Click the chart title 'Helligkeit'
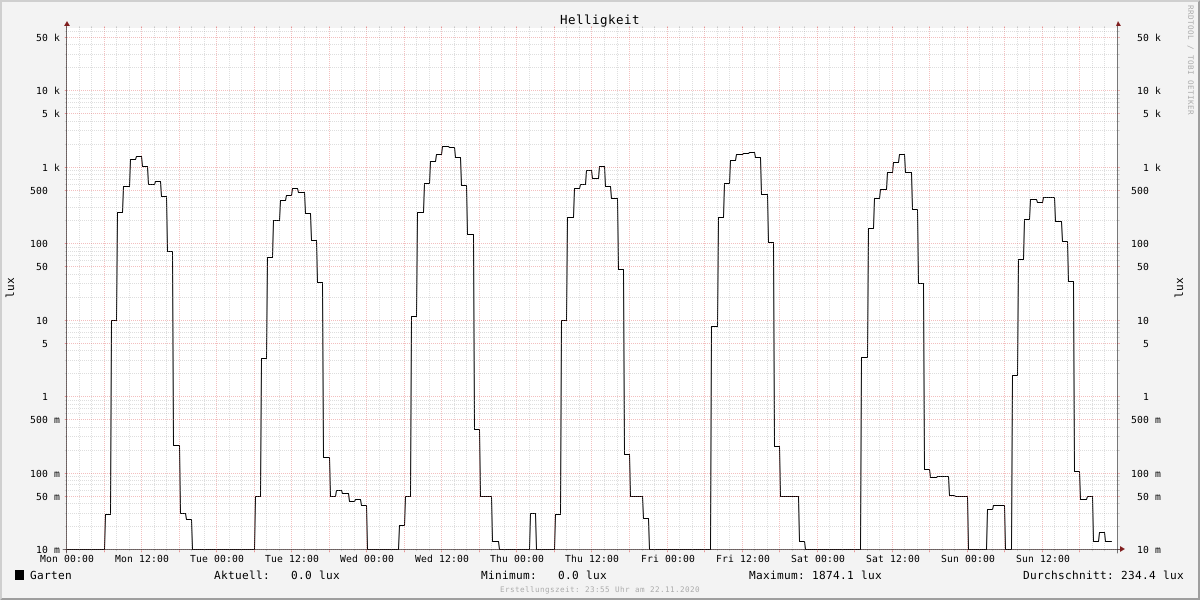Image resolution: width=1200 pixels, height=600 pixels. pyautogui.click(x=600, y=20)
